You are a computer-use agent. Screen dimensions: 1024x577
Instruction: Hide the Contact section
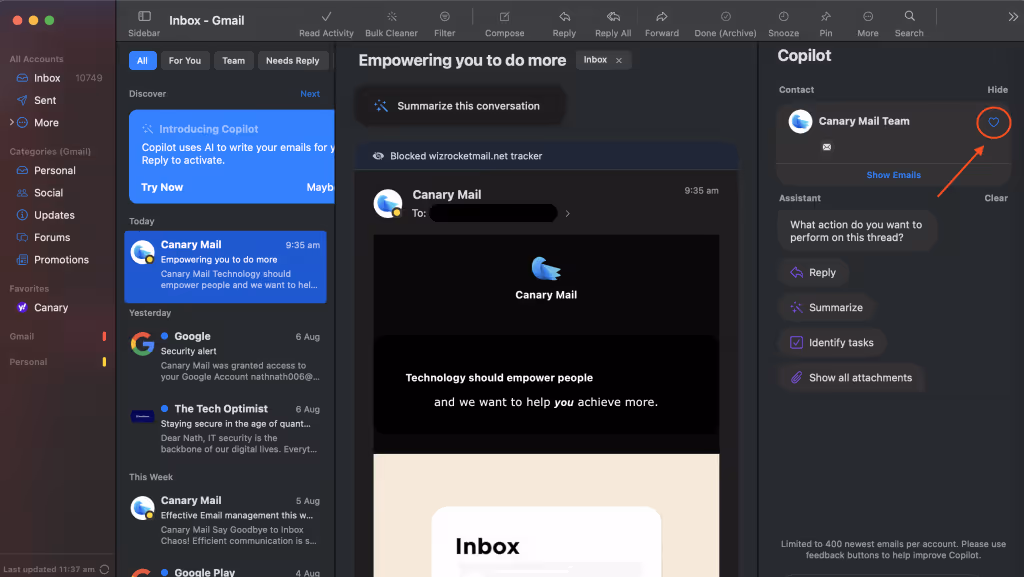pos(997,89)
